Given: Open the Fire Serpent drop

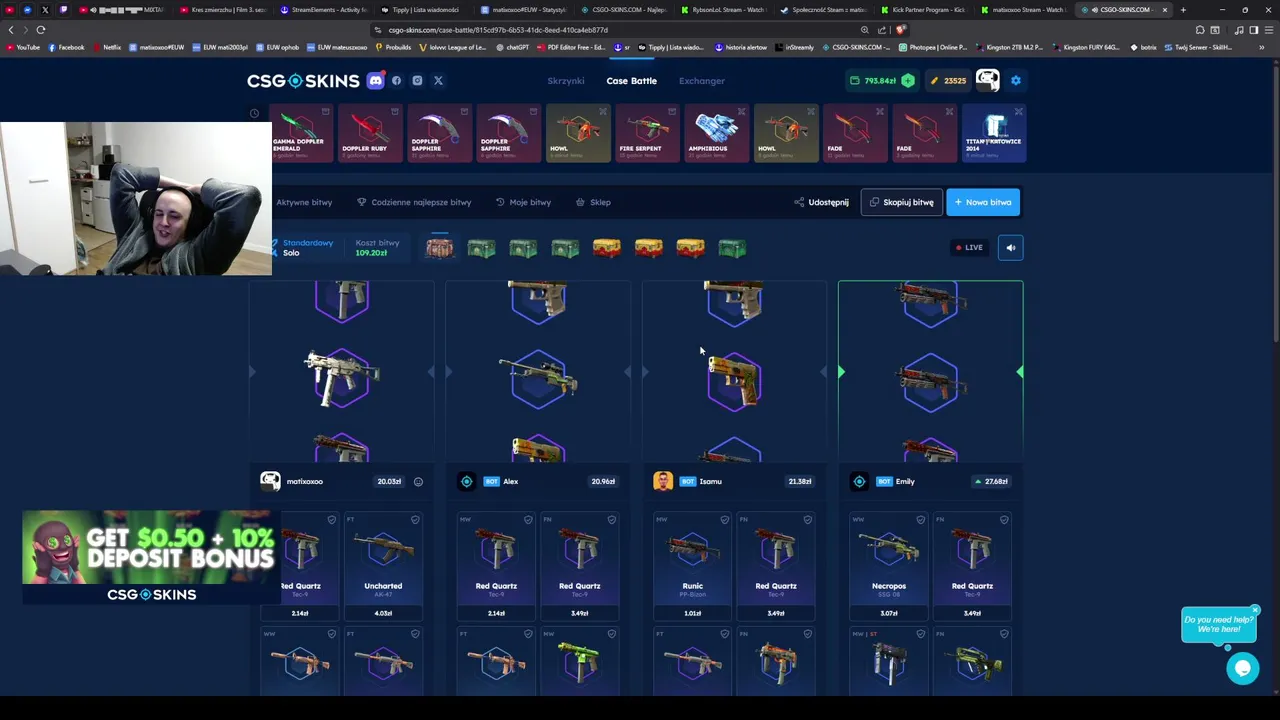Looking at the screenshot, I should tap(646, 132).
